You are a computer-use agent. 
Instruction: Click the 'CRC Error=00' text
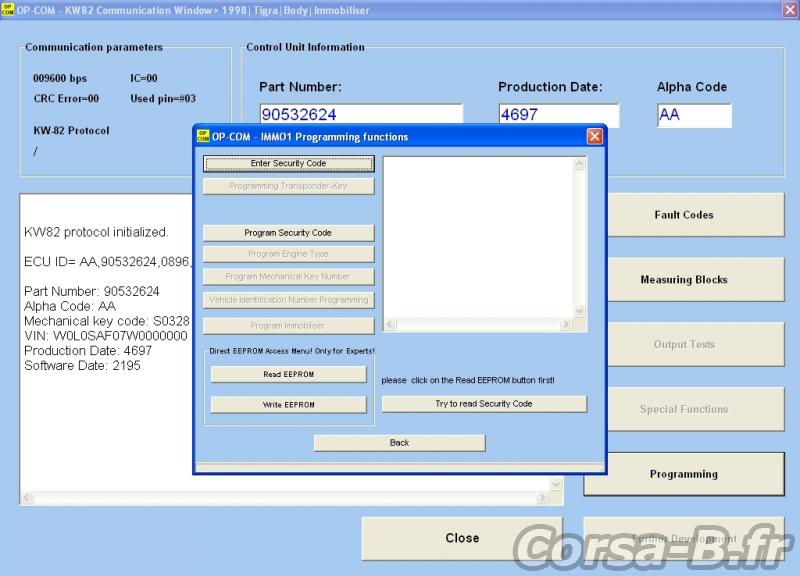pyautogui.click(x=66, y=99)
